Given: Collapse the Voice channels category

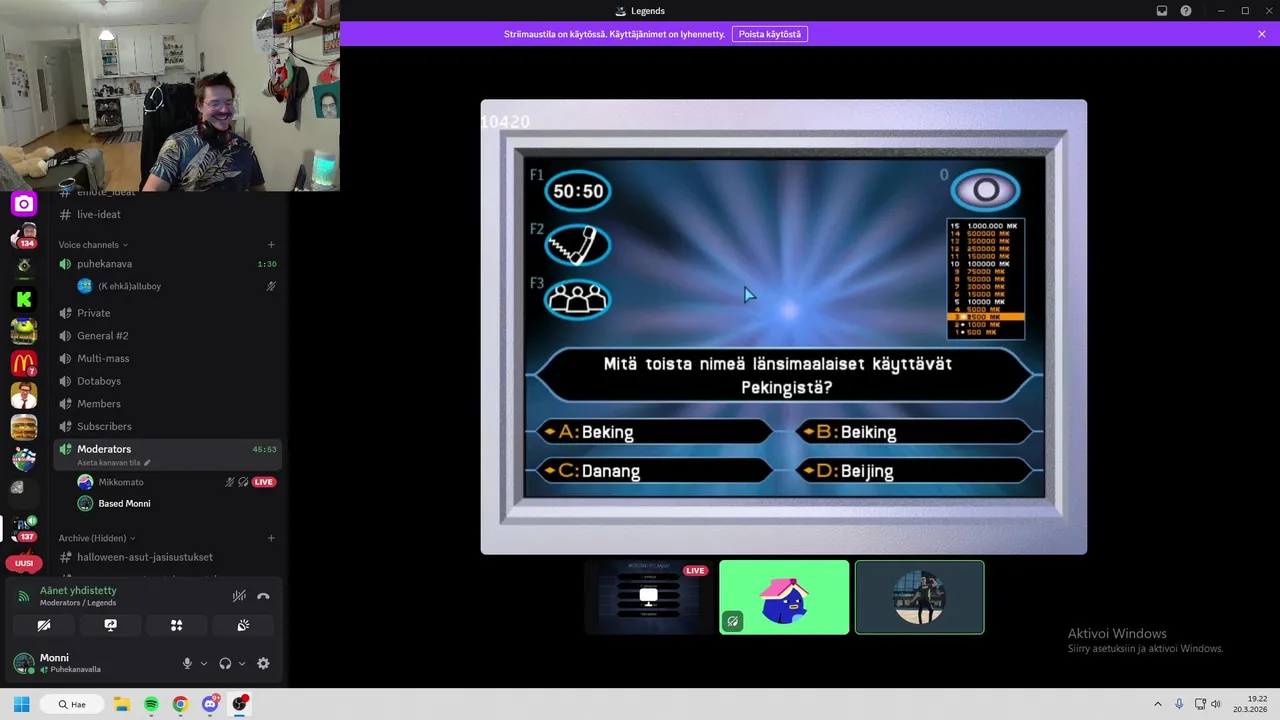Looking at the screenshot, I should (x=93, y=245).
